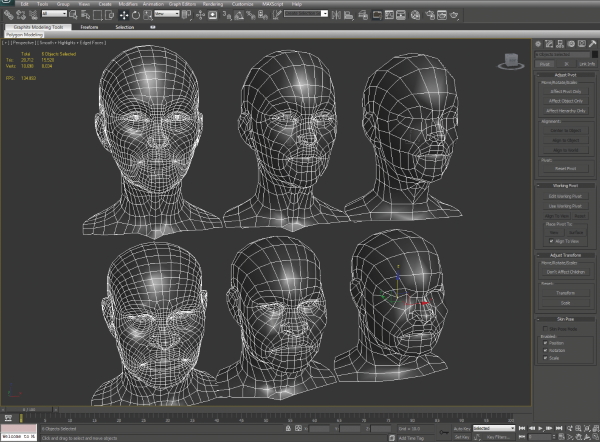The width and height of the screenshot is (600, 442).
Task: Switch to the Create command panel tab
Action: click(x=536, y=44)
